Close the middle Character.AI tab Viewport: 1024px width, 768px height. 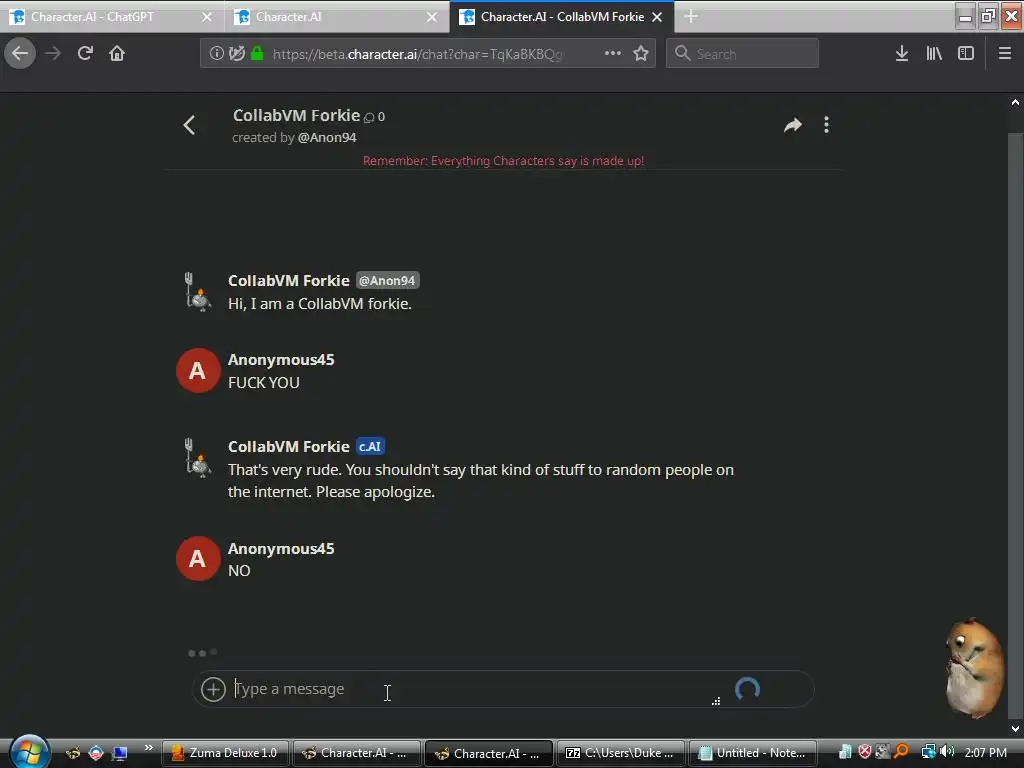coord(432,17)
